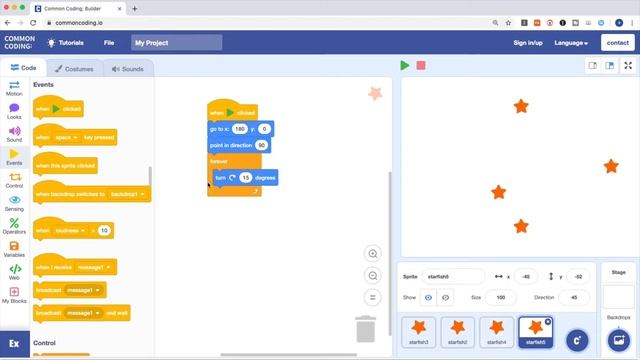The height and width of the screenshot is (360, 640).
Task: Switch to small stage layout
Action: tap(593, 65)
